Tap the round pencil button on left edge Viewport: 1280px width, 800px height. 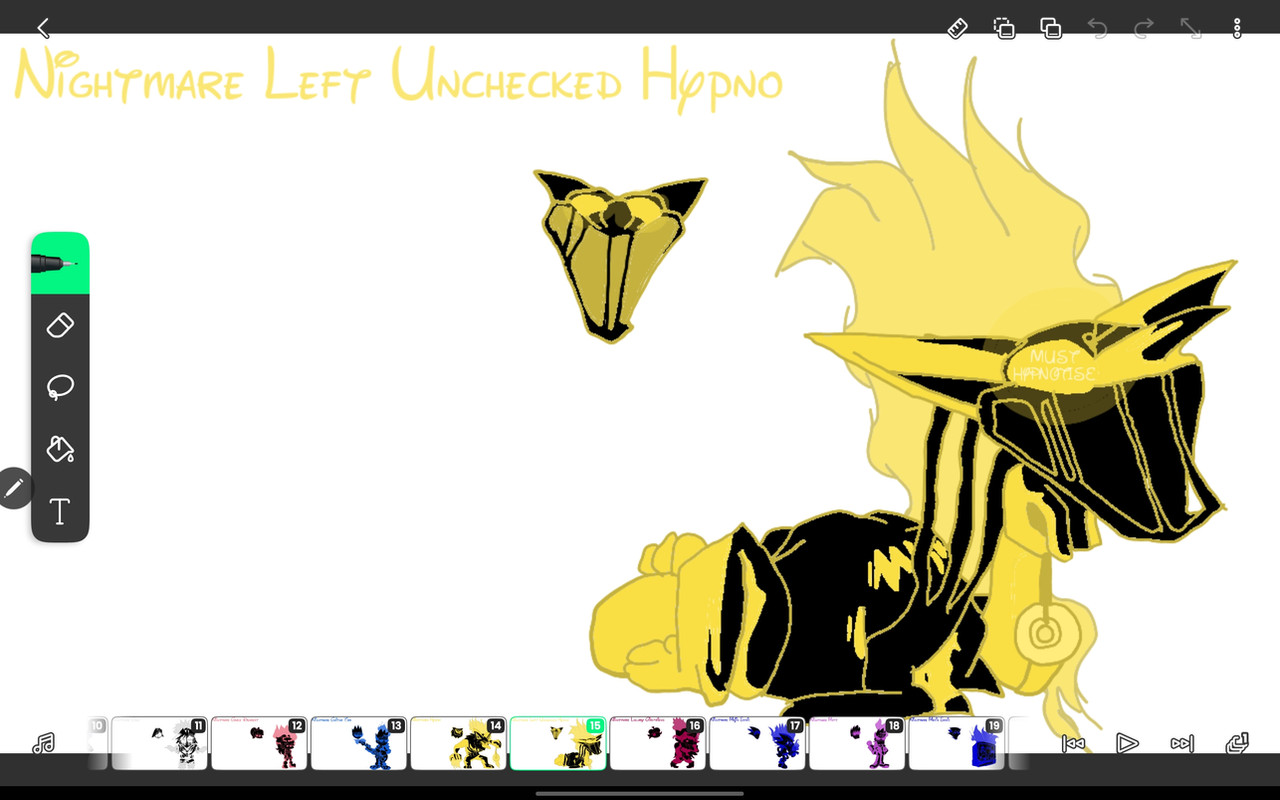[14, 488]
